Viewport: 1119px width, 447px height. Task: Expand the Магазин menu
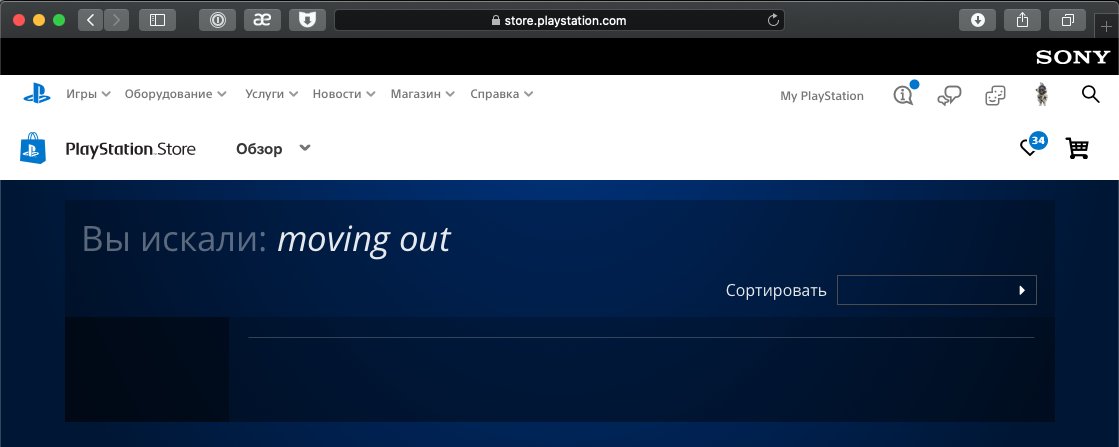click(422, 94)
